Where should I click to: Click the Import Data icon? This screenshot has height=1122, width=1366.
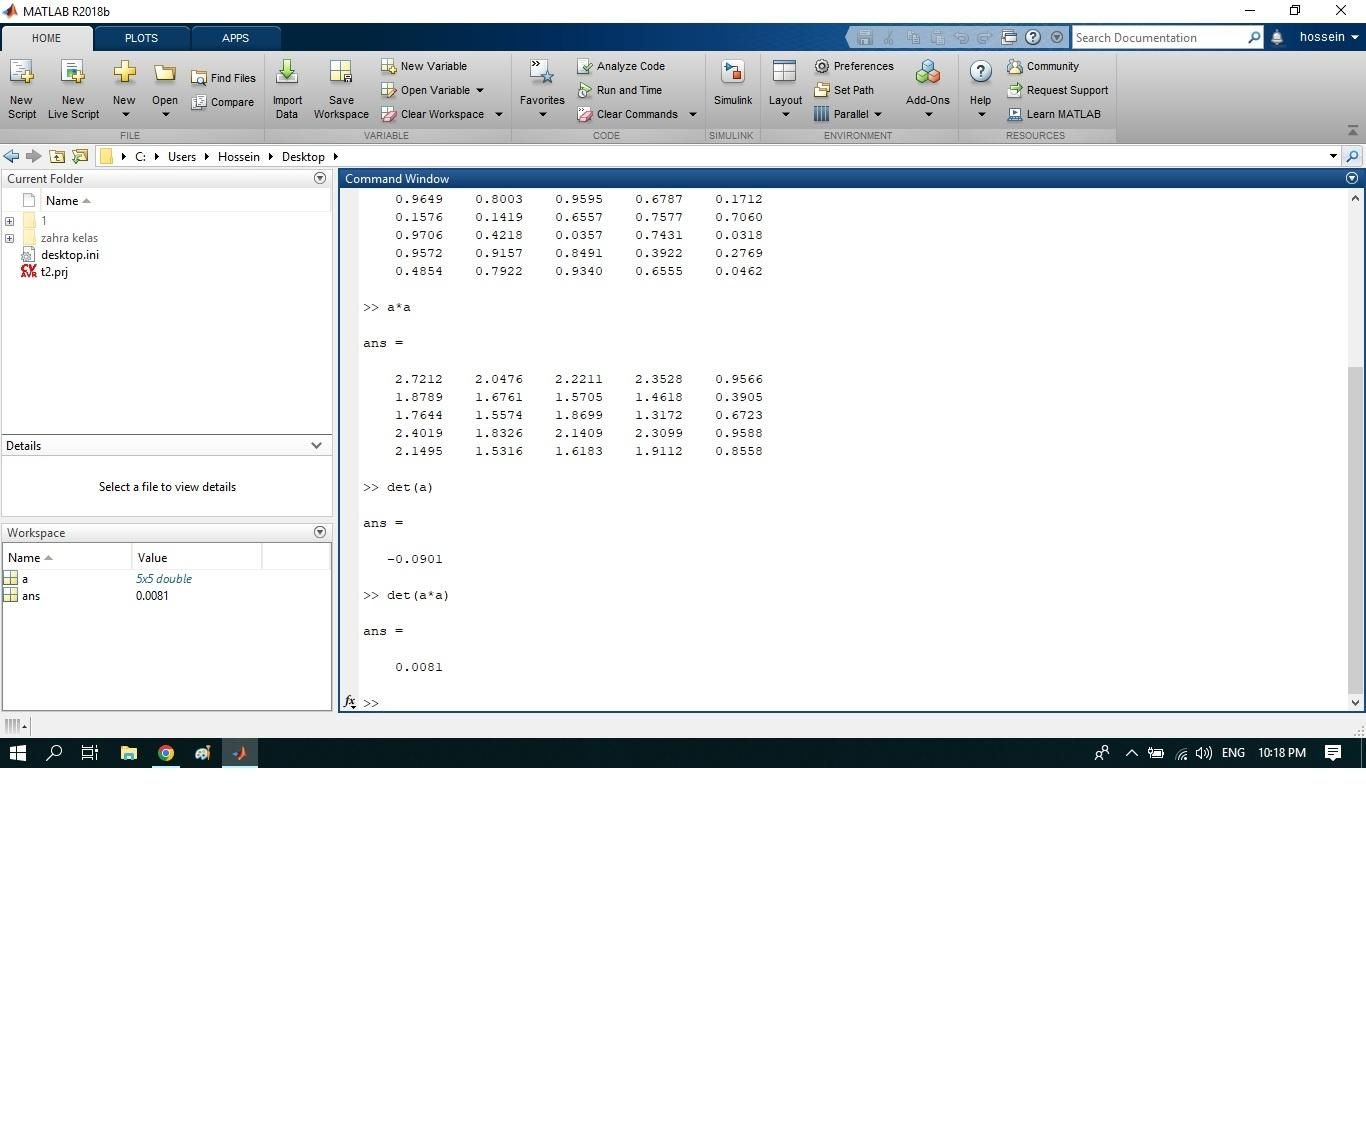[x=287, y=88]
